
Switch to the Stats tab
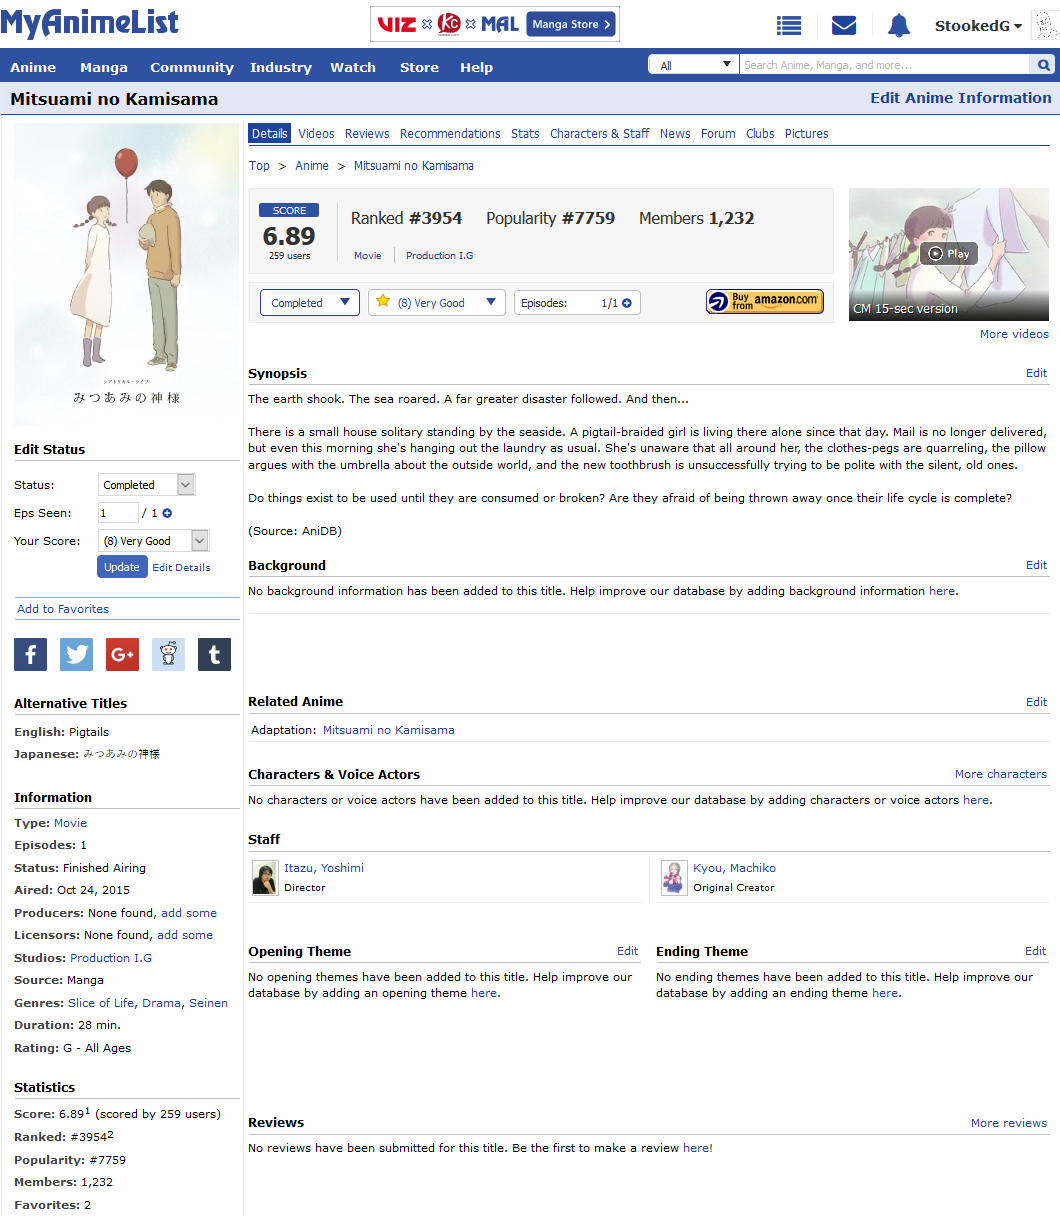525,134
